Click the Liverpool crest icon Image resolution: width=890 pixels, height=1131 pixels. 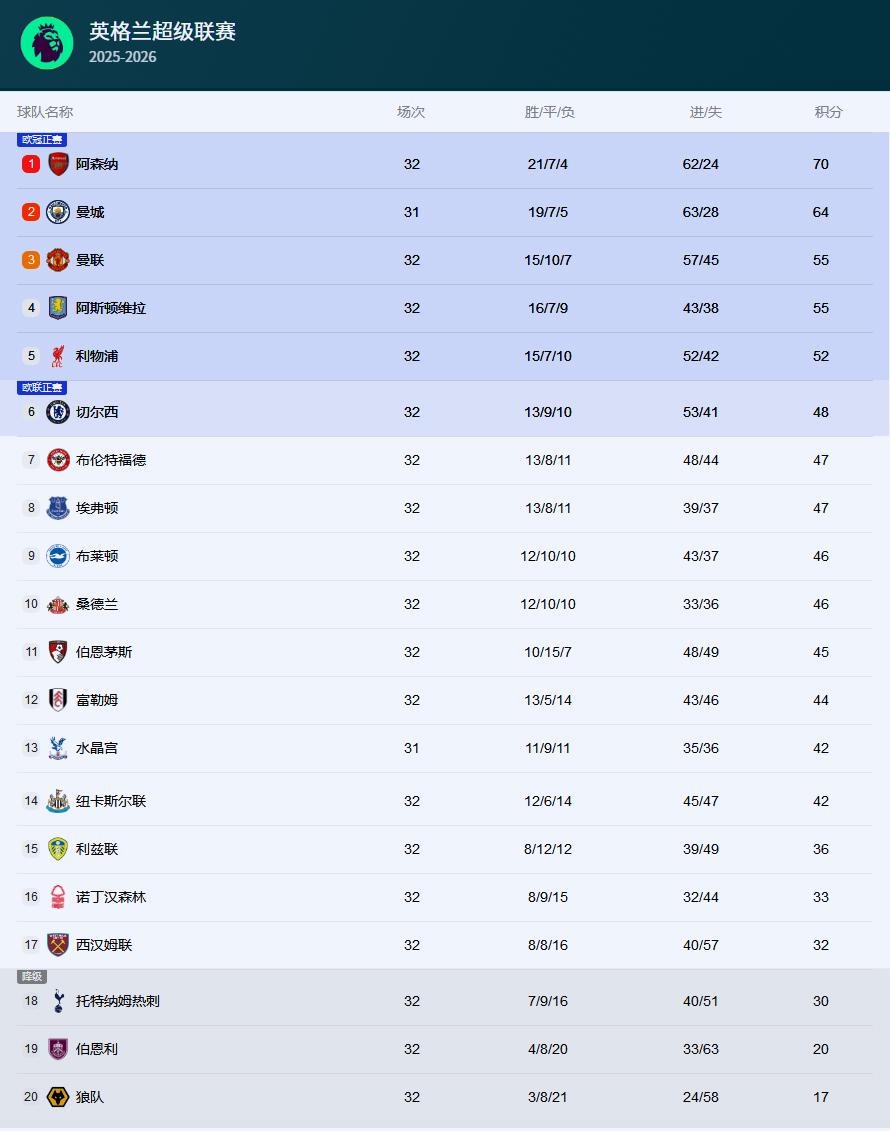(x=58, y=356)
